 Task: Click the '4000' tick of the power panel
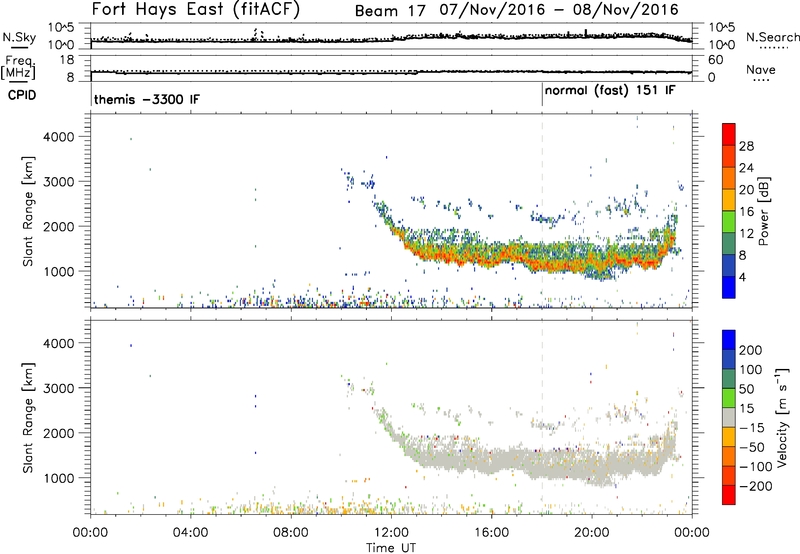coord(58,137)
